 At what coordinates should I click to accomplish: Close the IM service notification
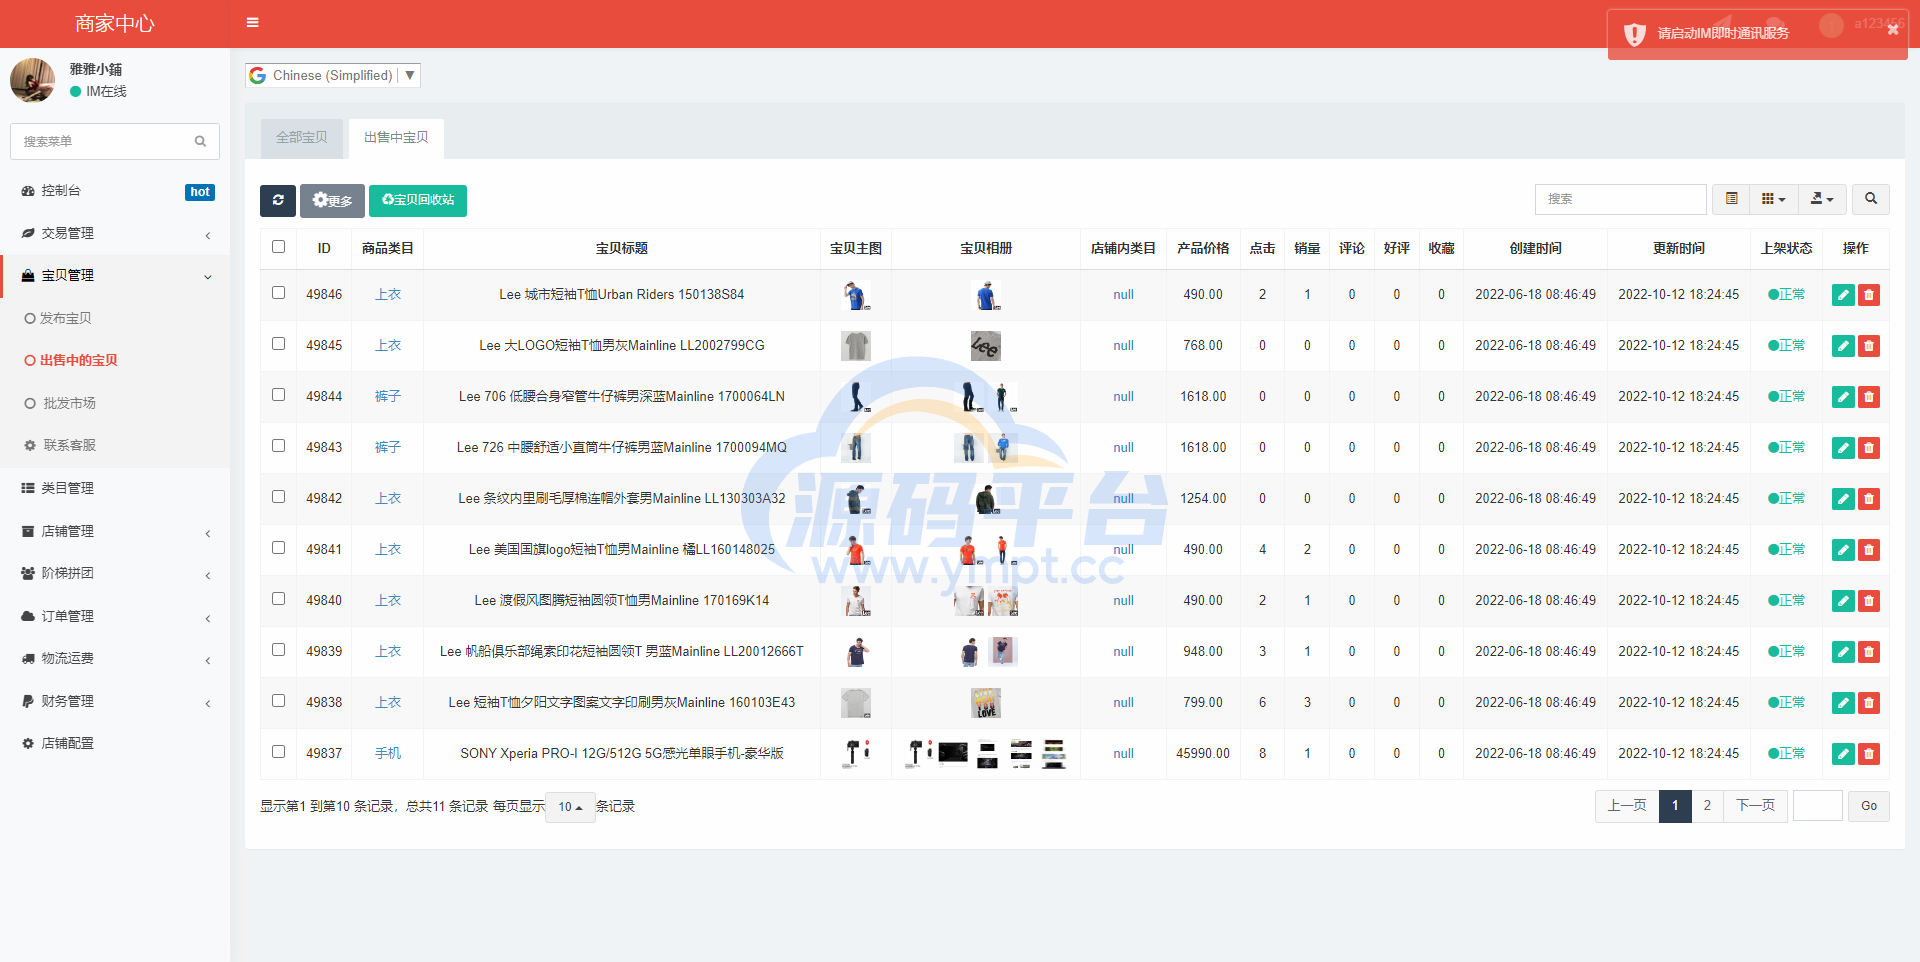1892,30
